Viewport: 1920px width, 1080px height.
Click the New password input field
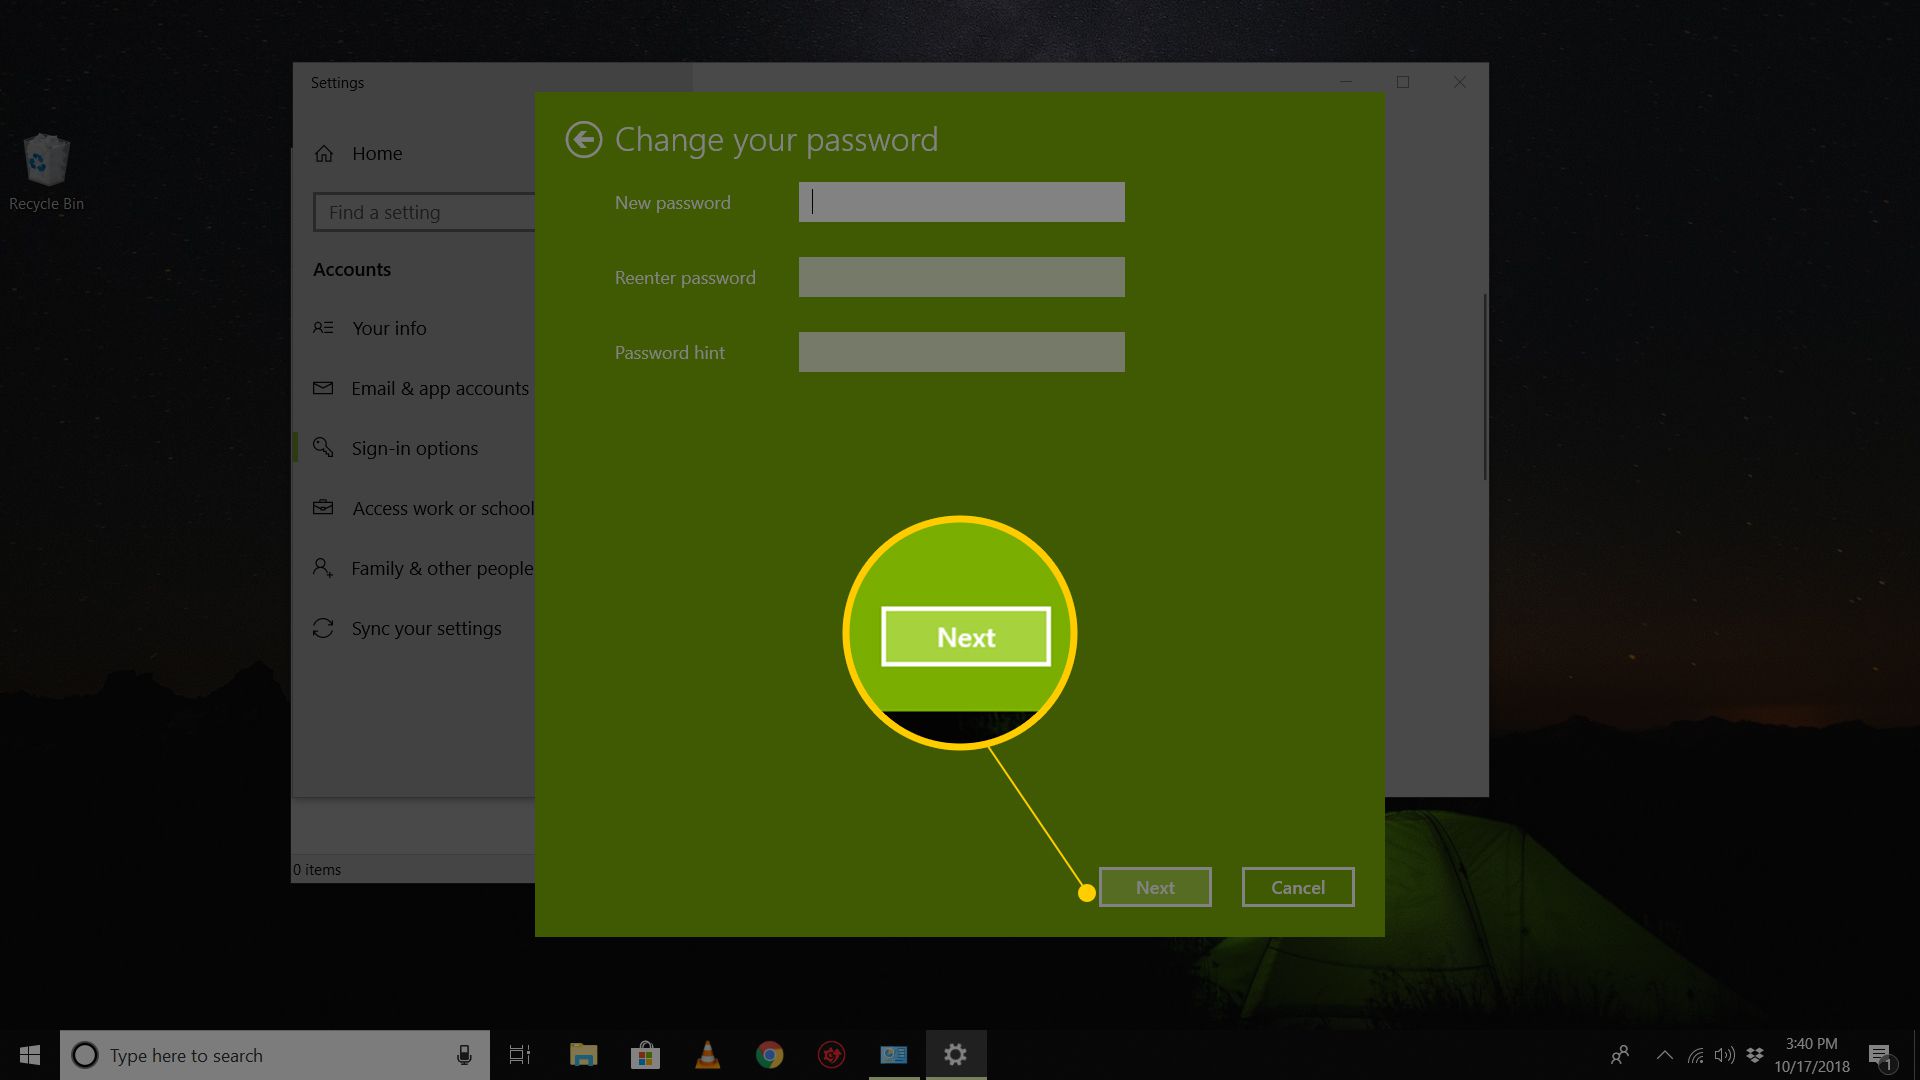point(961,202)
